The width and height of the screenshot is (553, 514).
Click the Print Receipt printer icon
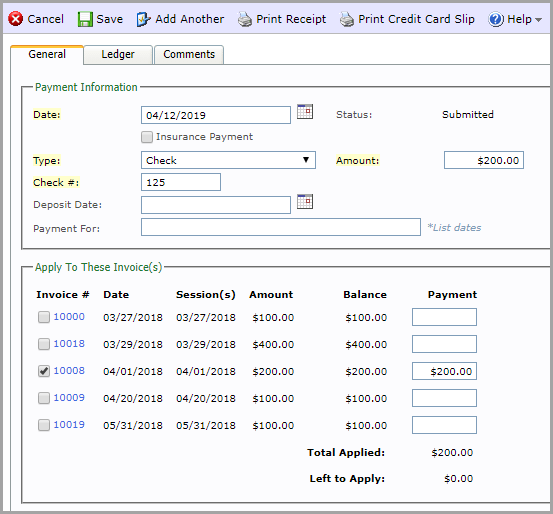pyautogui.click(x=245, y=19)
